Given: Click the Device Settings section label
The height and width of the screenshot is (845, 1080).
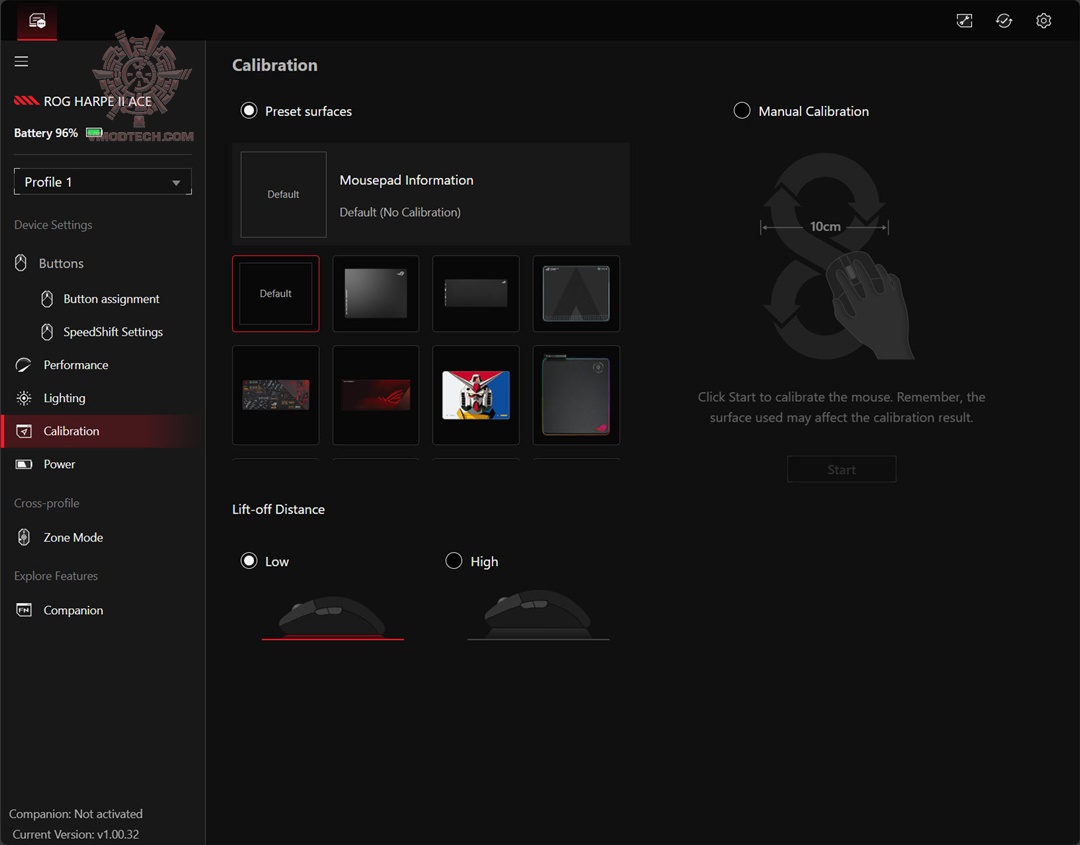Looking at the screenshot, I should 53,225.
